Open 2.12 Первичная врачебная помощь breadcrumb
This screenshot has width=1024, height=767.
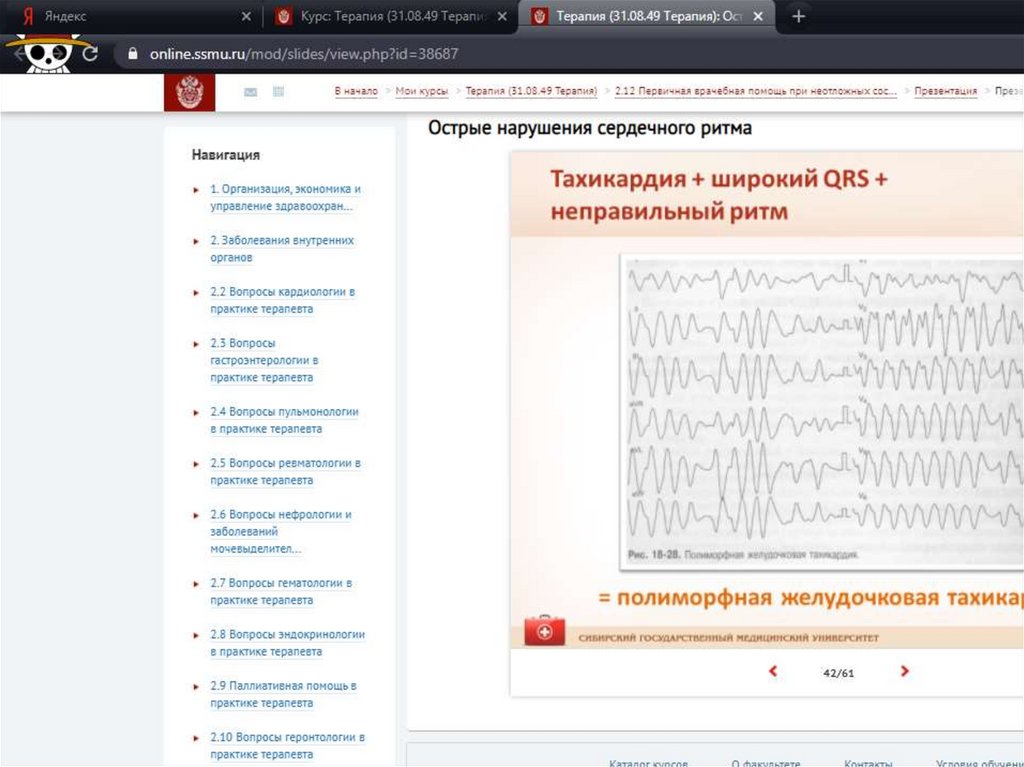tap(756, 91)
